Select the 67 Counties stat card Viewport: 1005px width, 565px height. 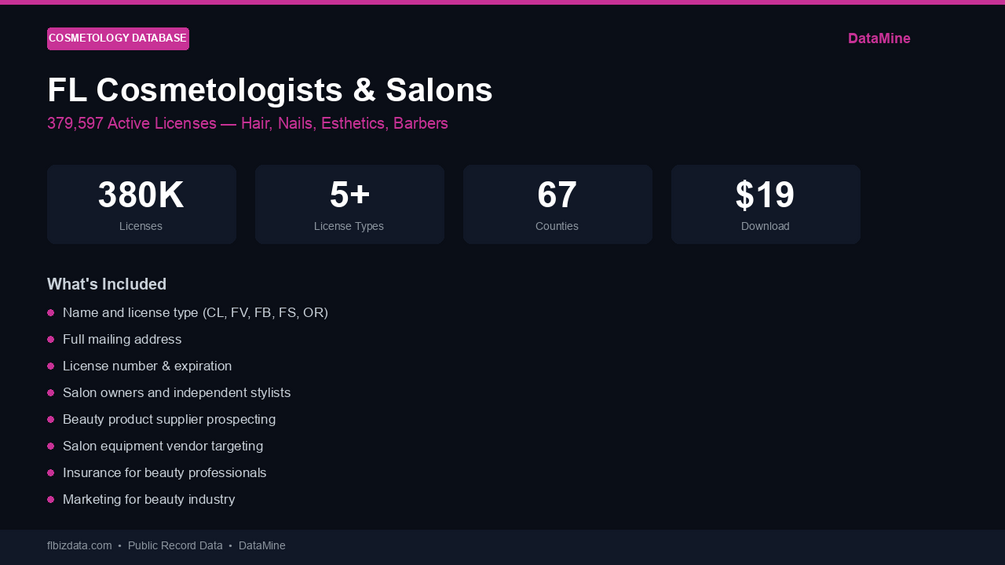click(x=558, y=204)
